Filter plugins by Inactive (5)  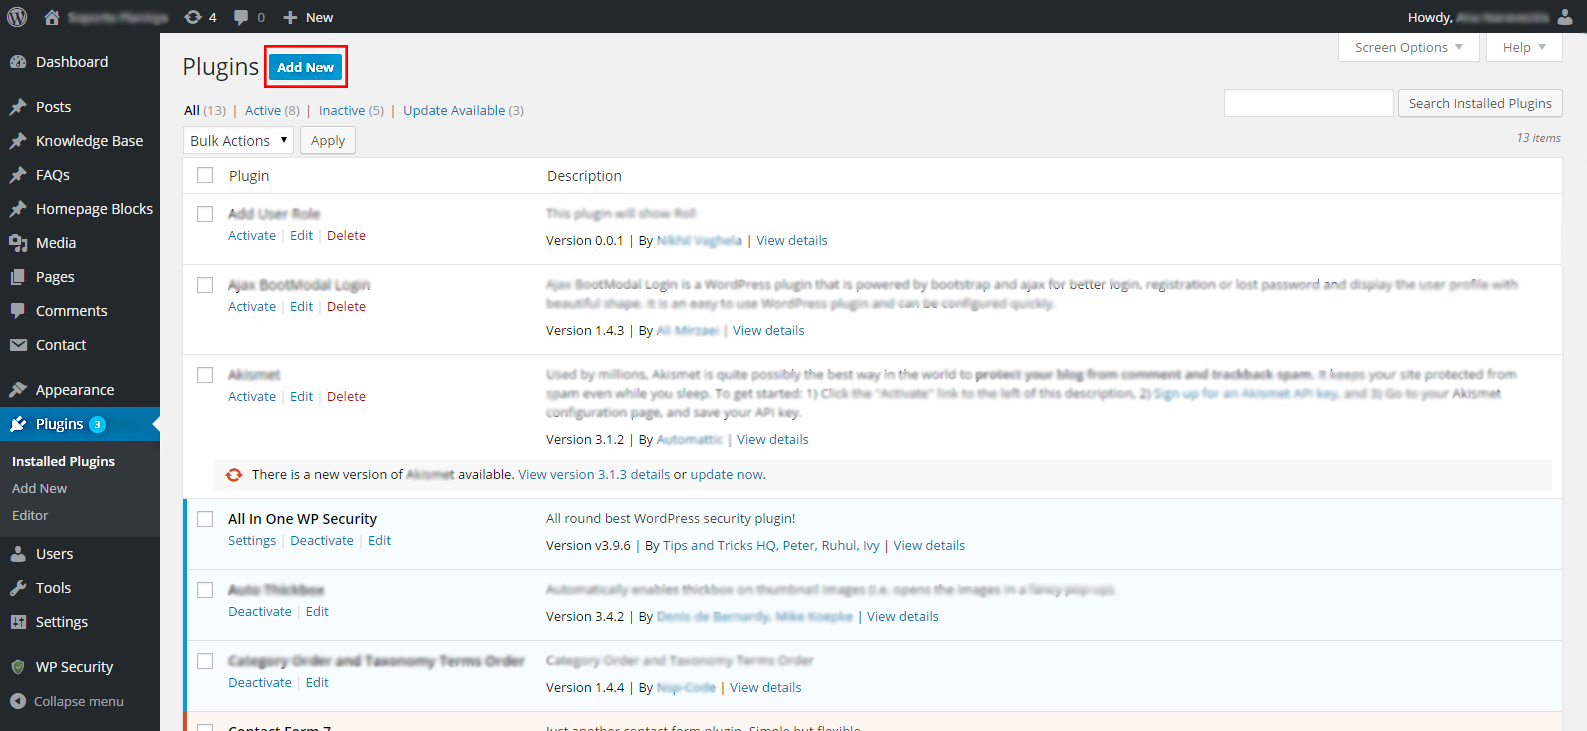(351, 110)
